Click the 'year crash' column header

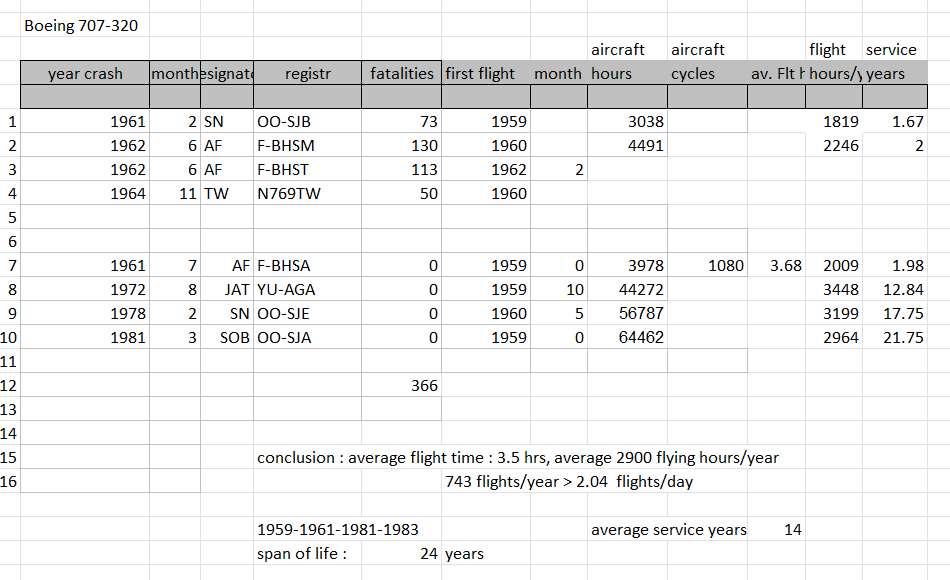coord(85,73)
